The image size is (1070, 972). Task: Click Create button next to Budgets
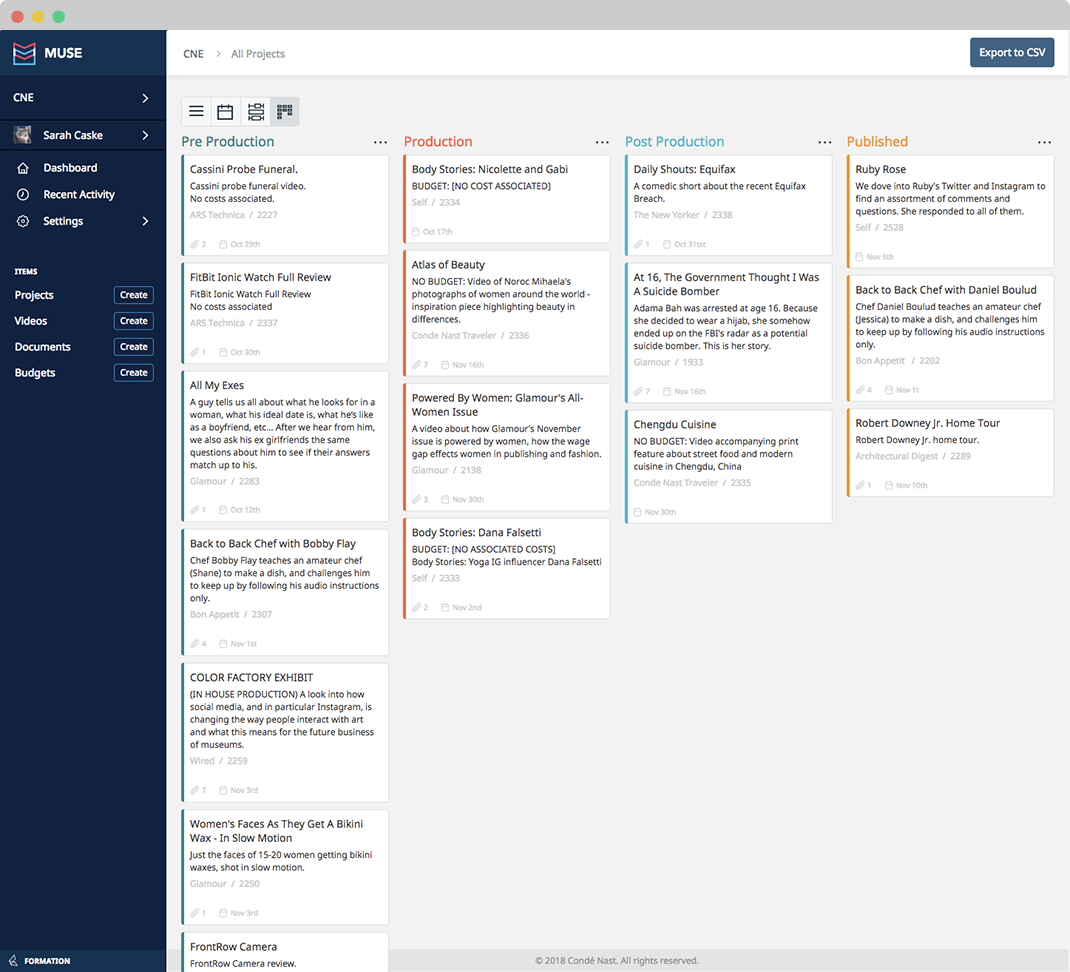[x=134, y=373]
